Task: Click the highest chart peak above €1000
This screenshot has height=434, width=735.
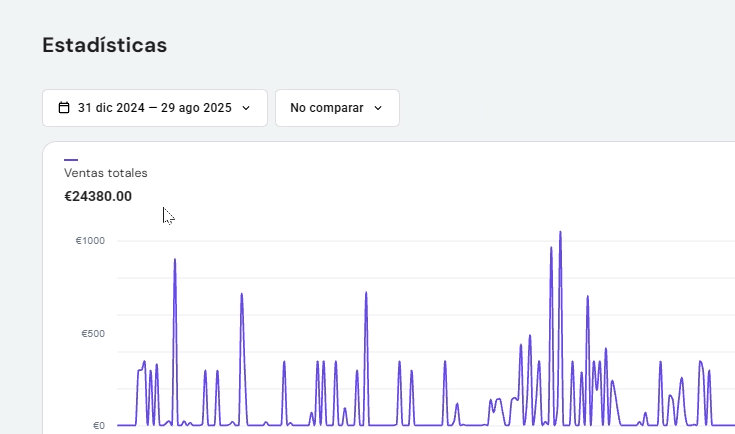Action: tap(560, 232)
